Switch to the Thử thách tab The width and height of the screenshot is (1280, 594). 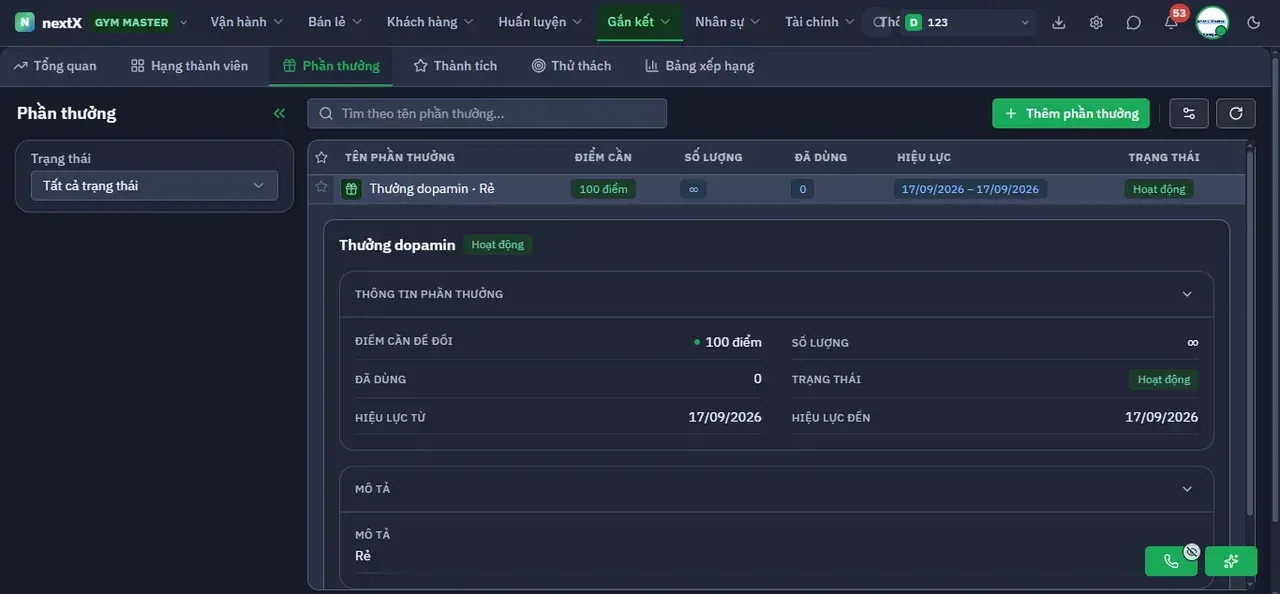coord(571,66)
